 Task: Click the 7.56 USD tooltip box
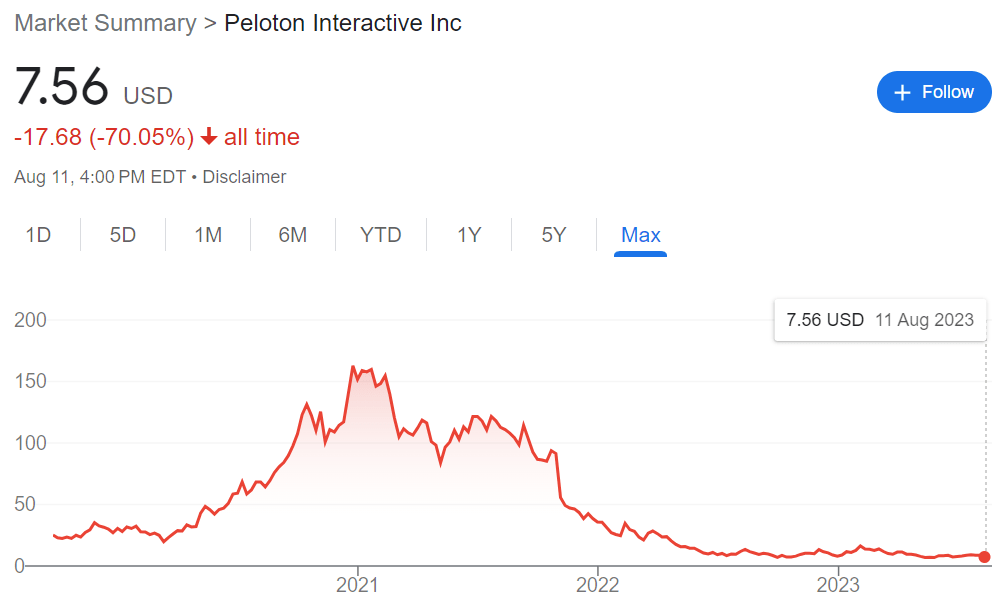880,320
